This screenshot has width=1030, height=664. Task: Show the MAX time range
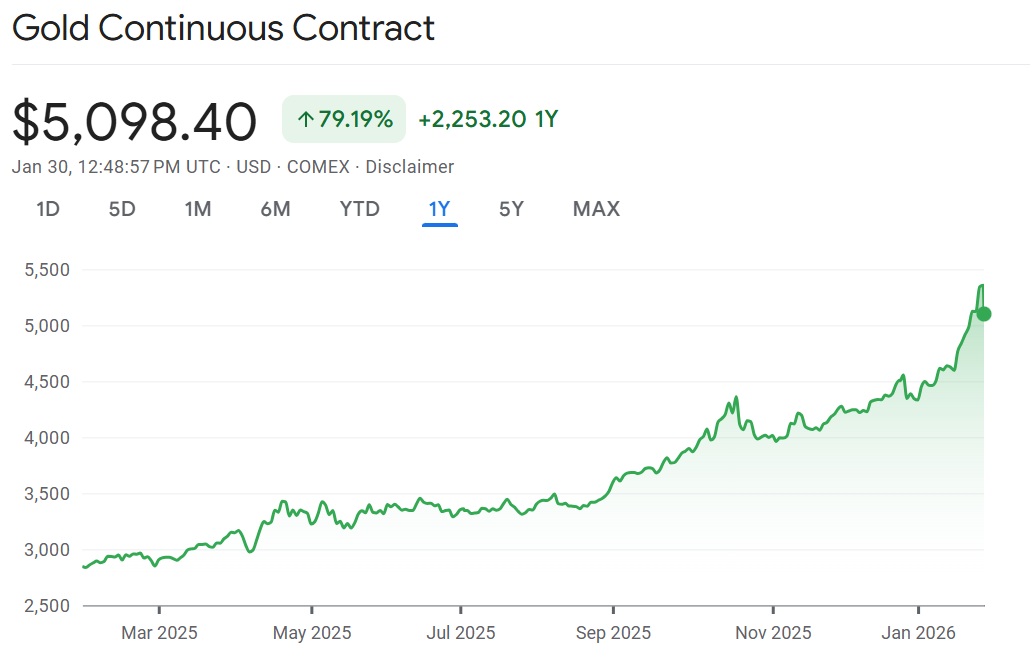[596, 209]
